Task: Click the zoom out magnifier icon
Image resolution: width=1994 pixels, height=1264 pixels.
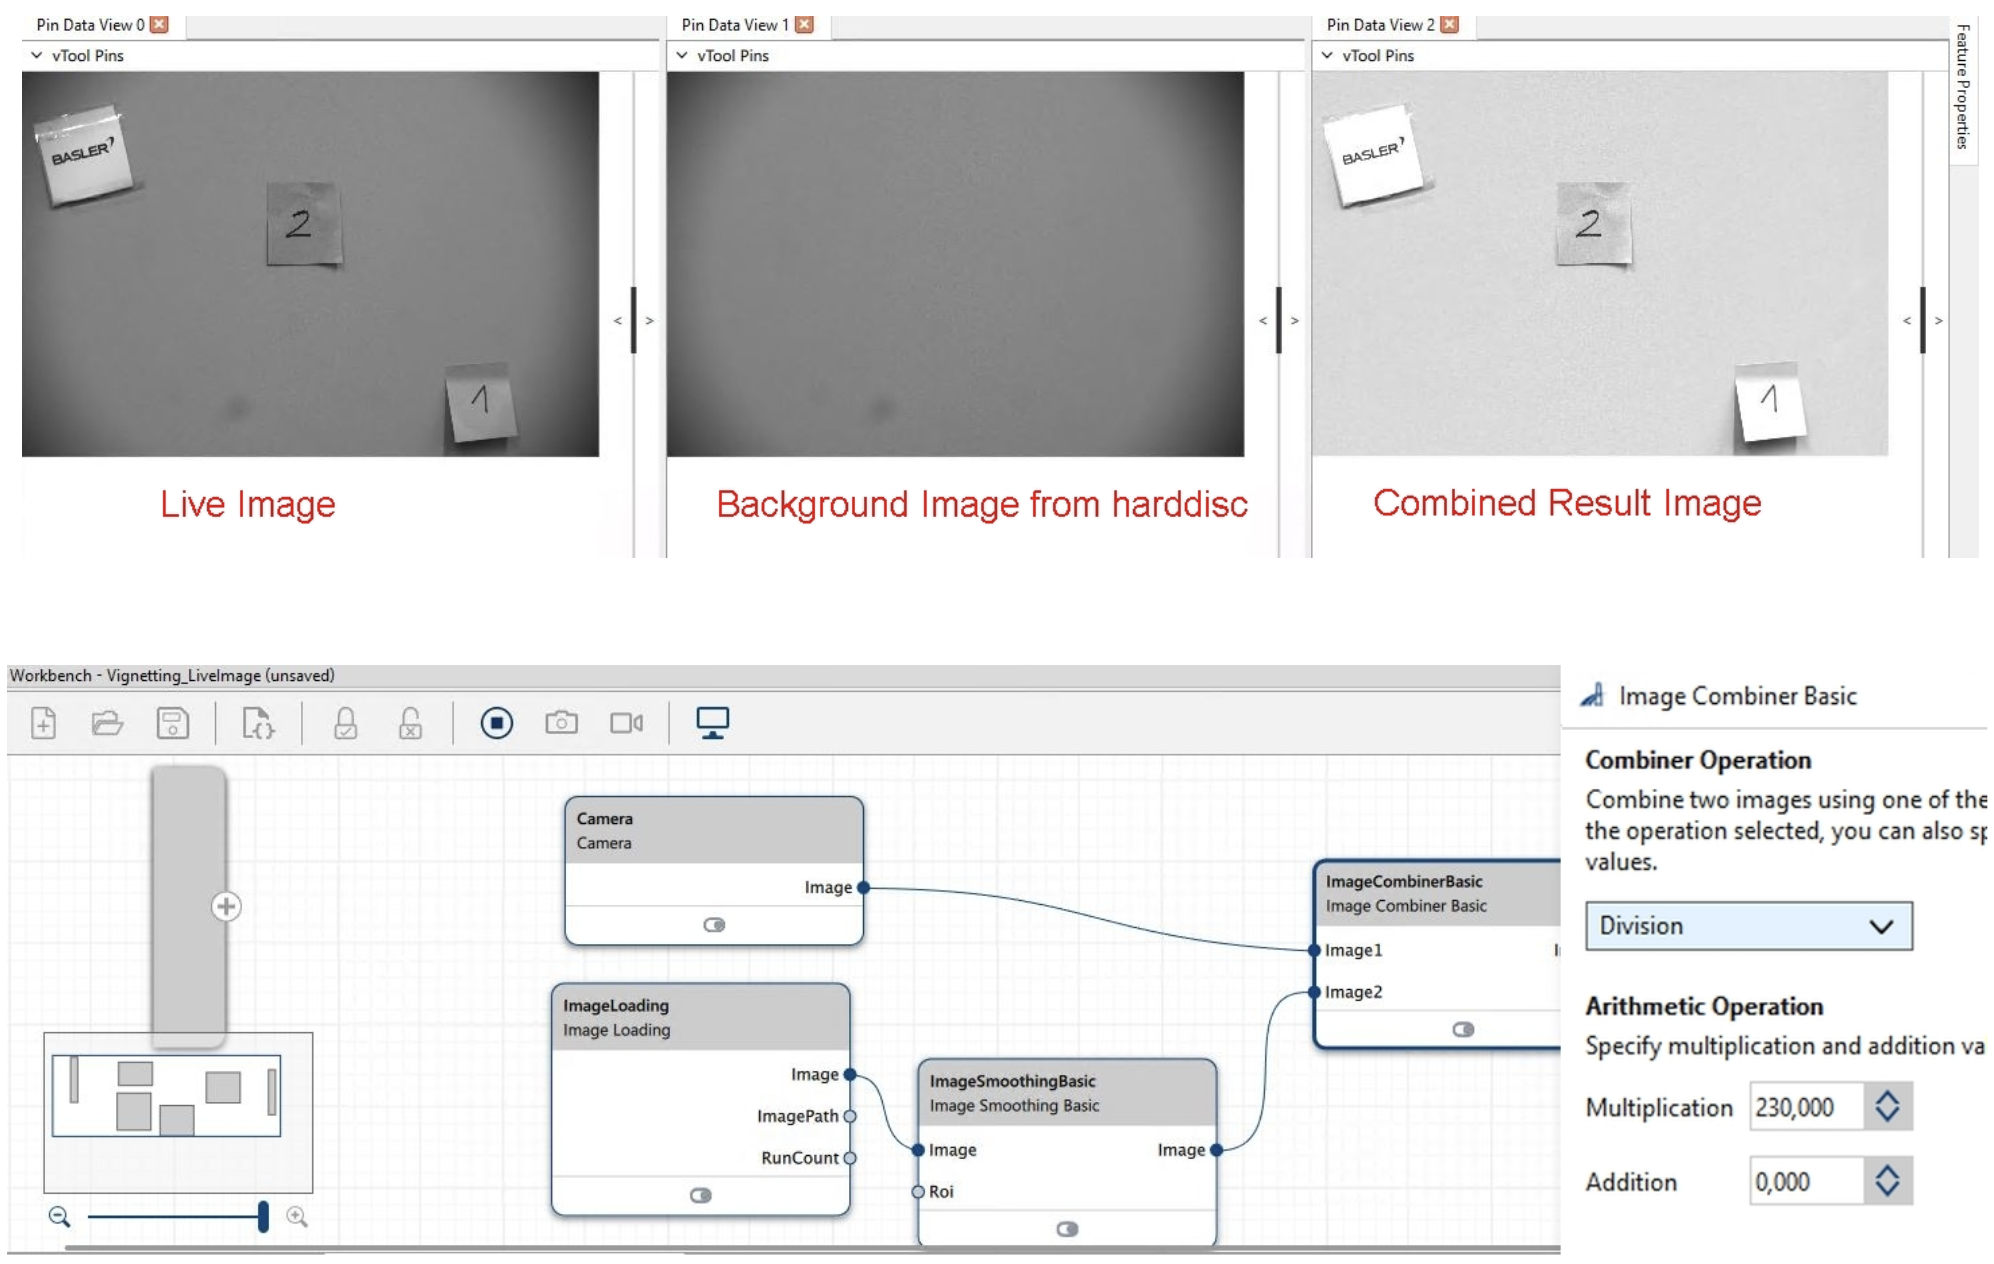Action: coord(59,1216)
